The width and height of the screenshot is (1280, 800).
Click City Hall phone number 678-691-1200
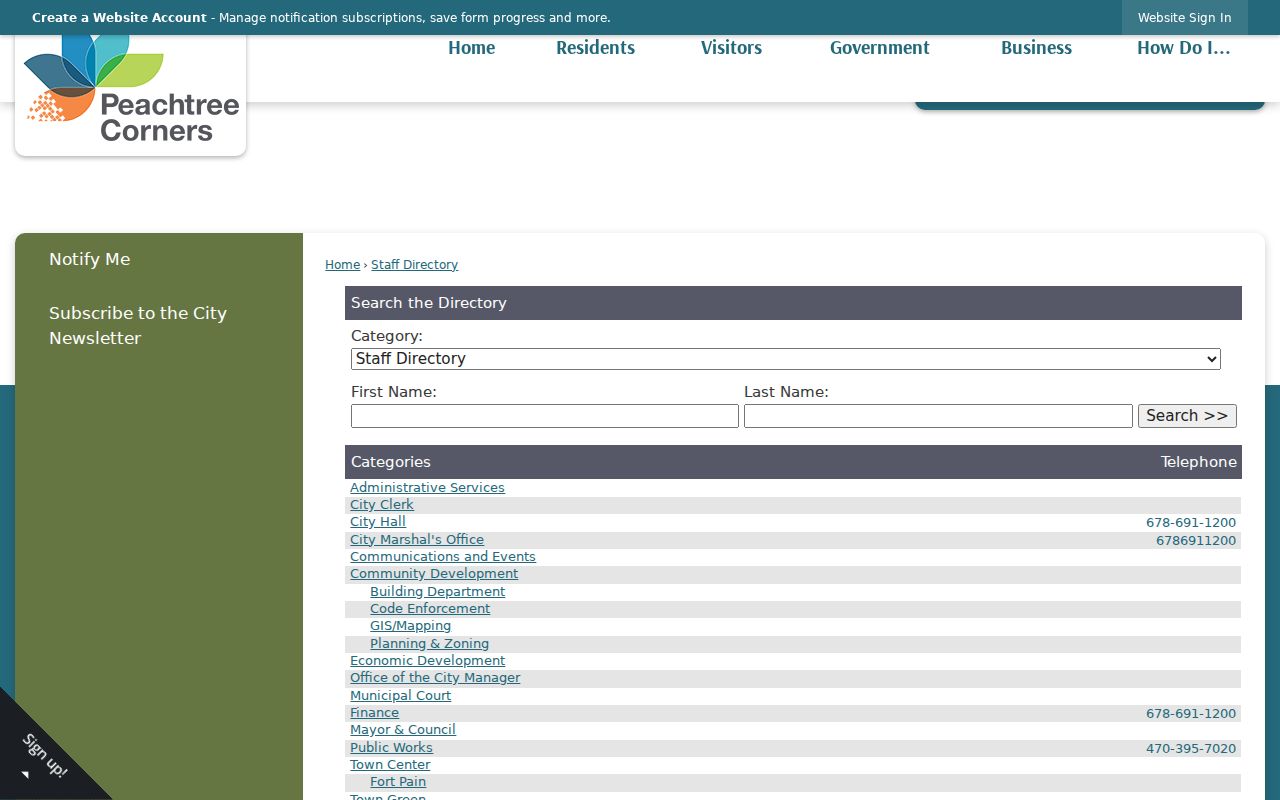(x=1191, y=523)
